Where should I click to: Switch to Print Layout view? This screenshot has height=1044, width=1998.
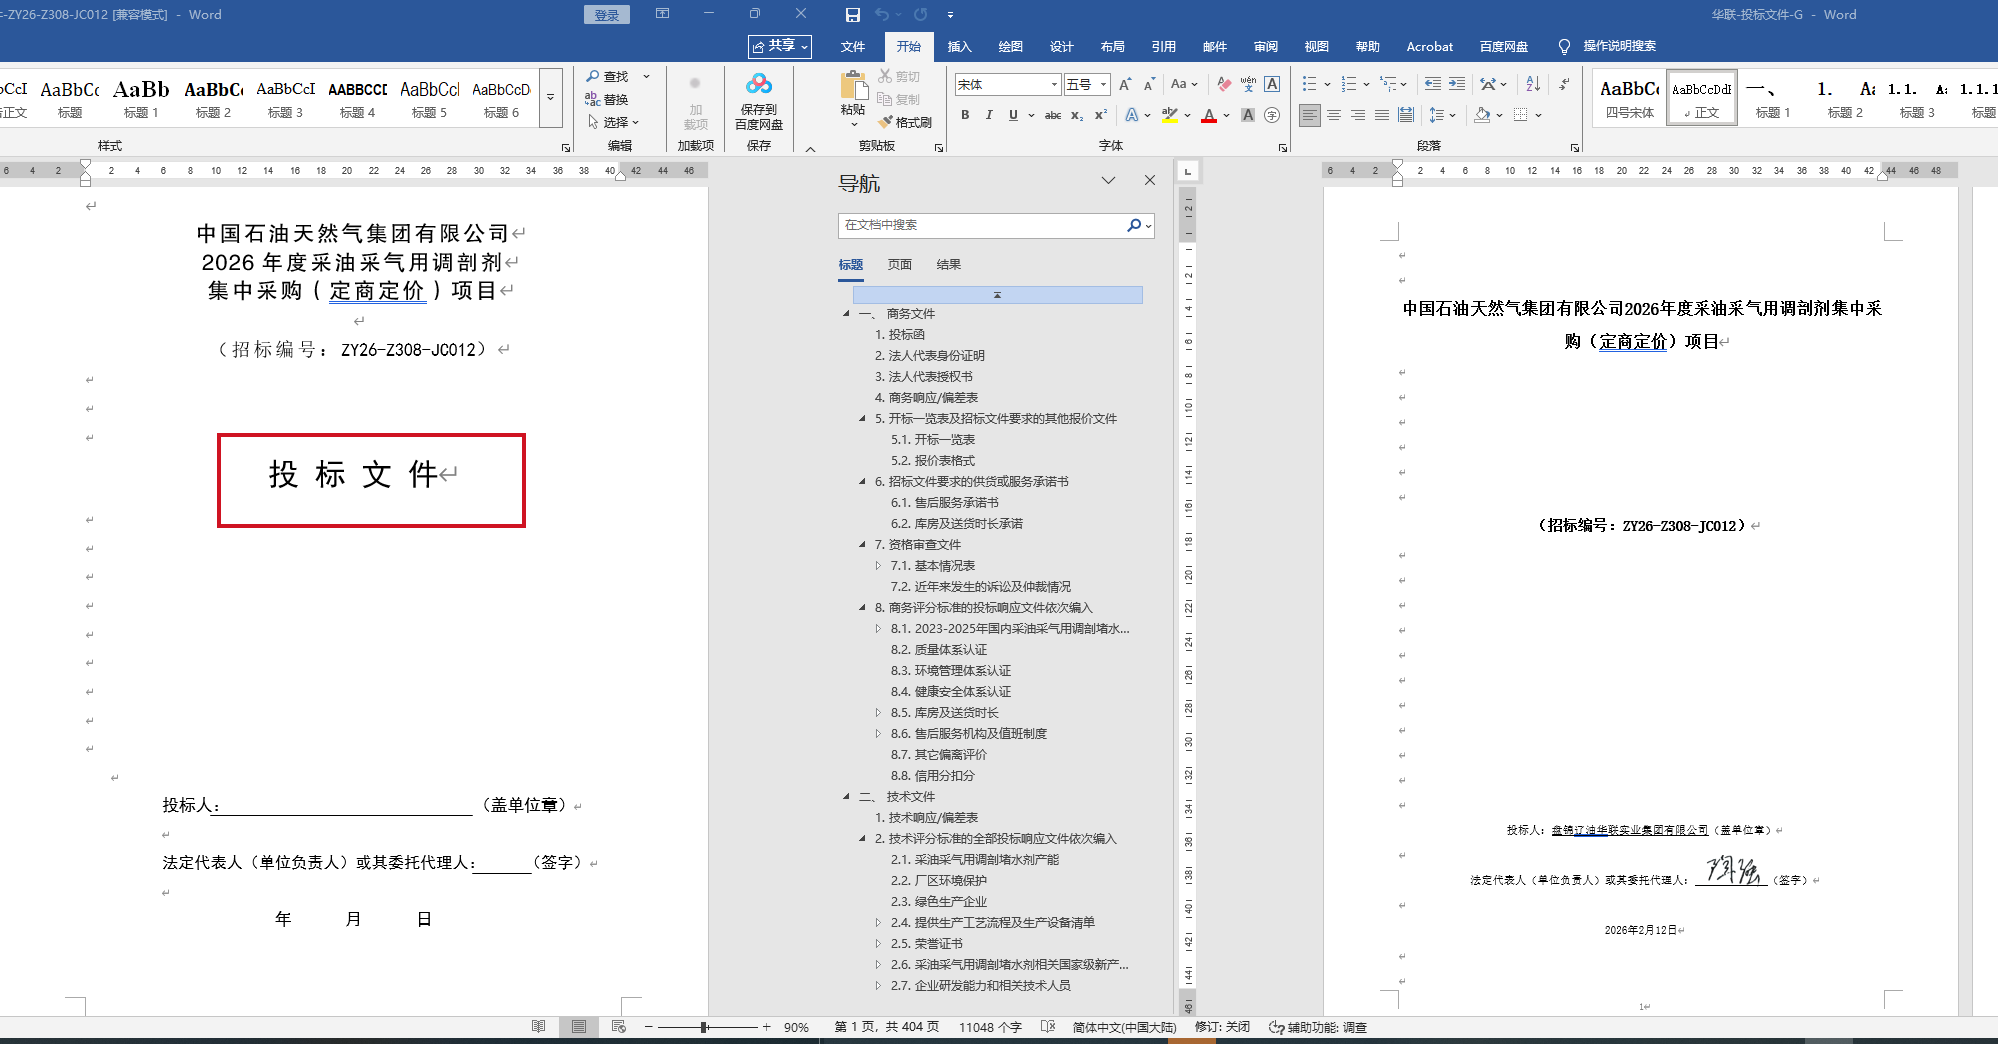pos(579,1027)
